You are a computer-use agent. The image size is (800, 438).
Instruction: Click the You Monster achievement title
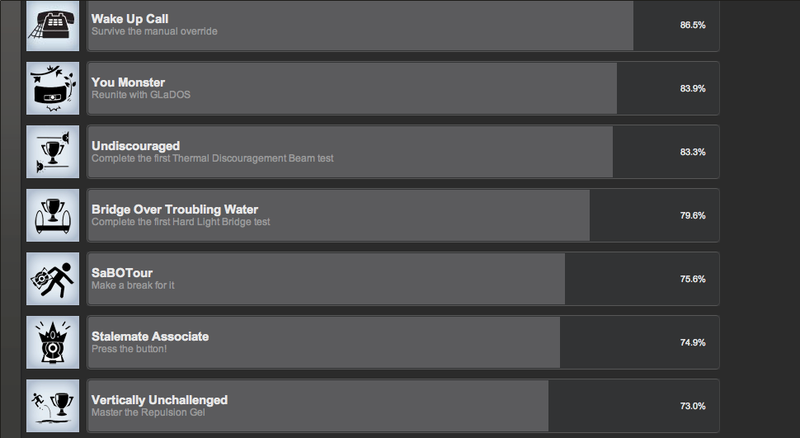(128, 82)
